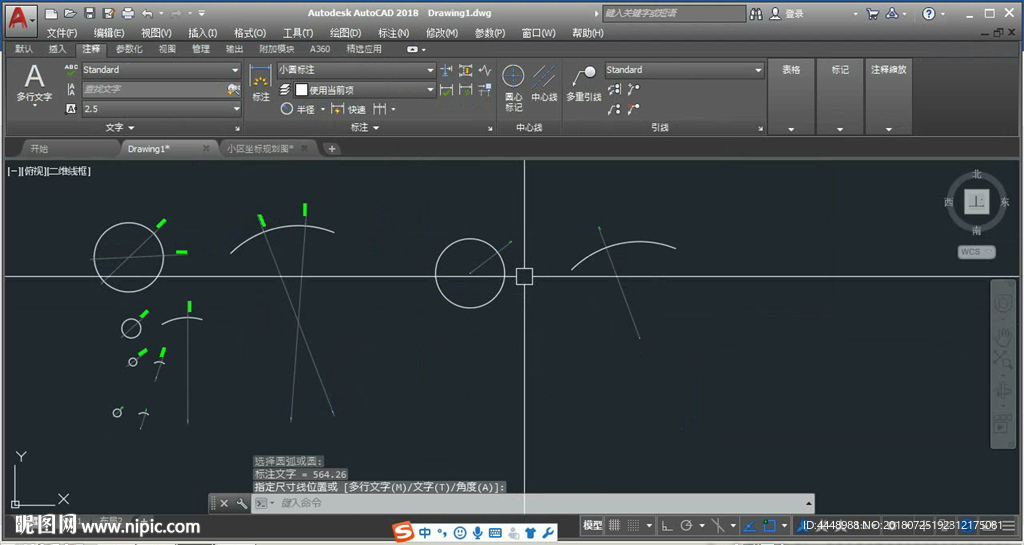The height and width of the screenshot is (545, 1024).
Task: Open the 文件(F) menu
Action: [62, 33]
